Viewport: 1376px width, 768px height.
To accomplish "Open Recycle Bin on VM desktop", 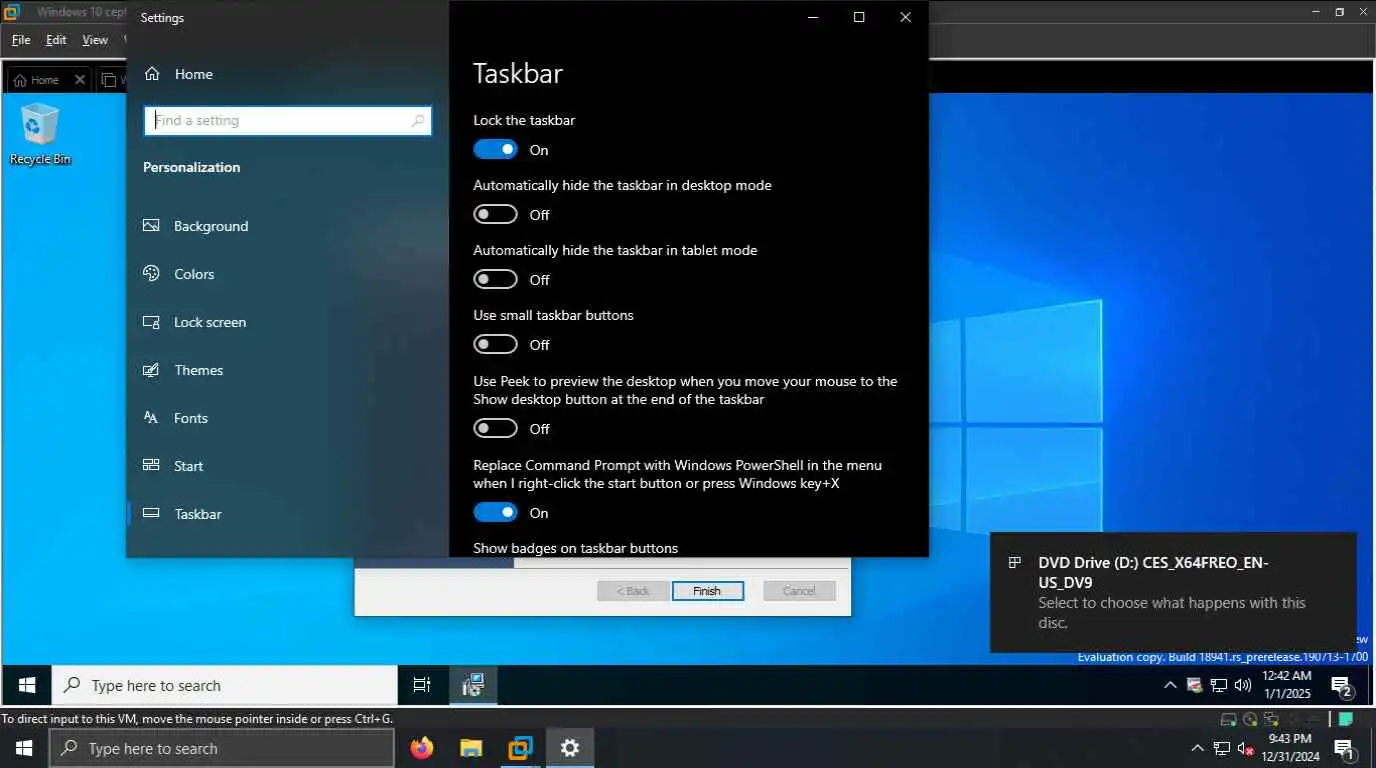I will [40, 134].
